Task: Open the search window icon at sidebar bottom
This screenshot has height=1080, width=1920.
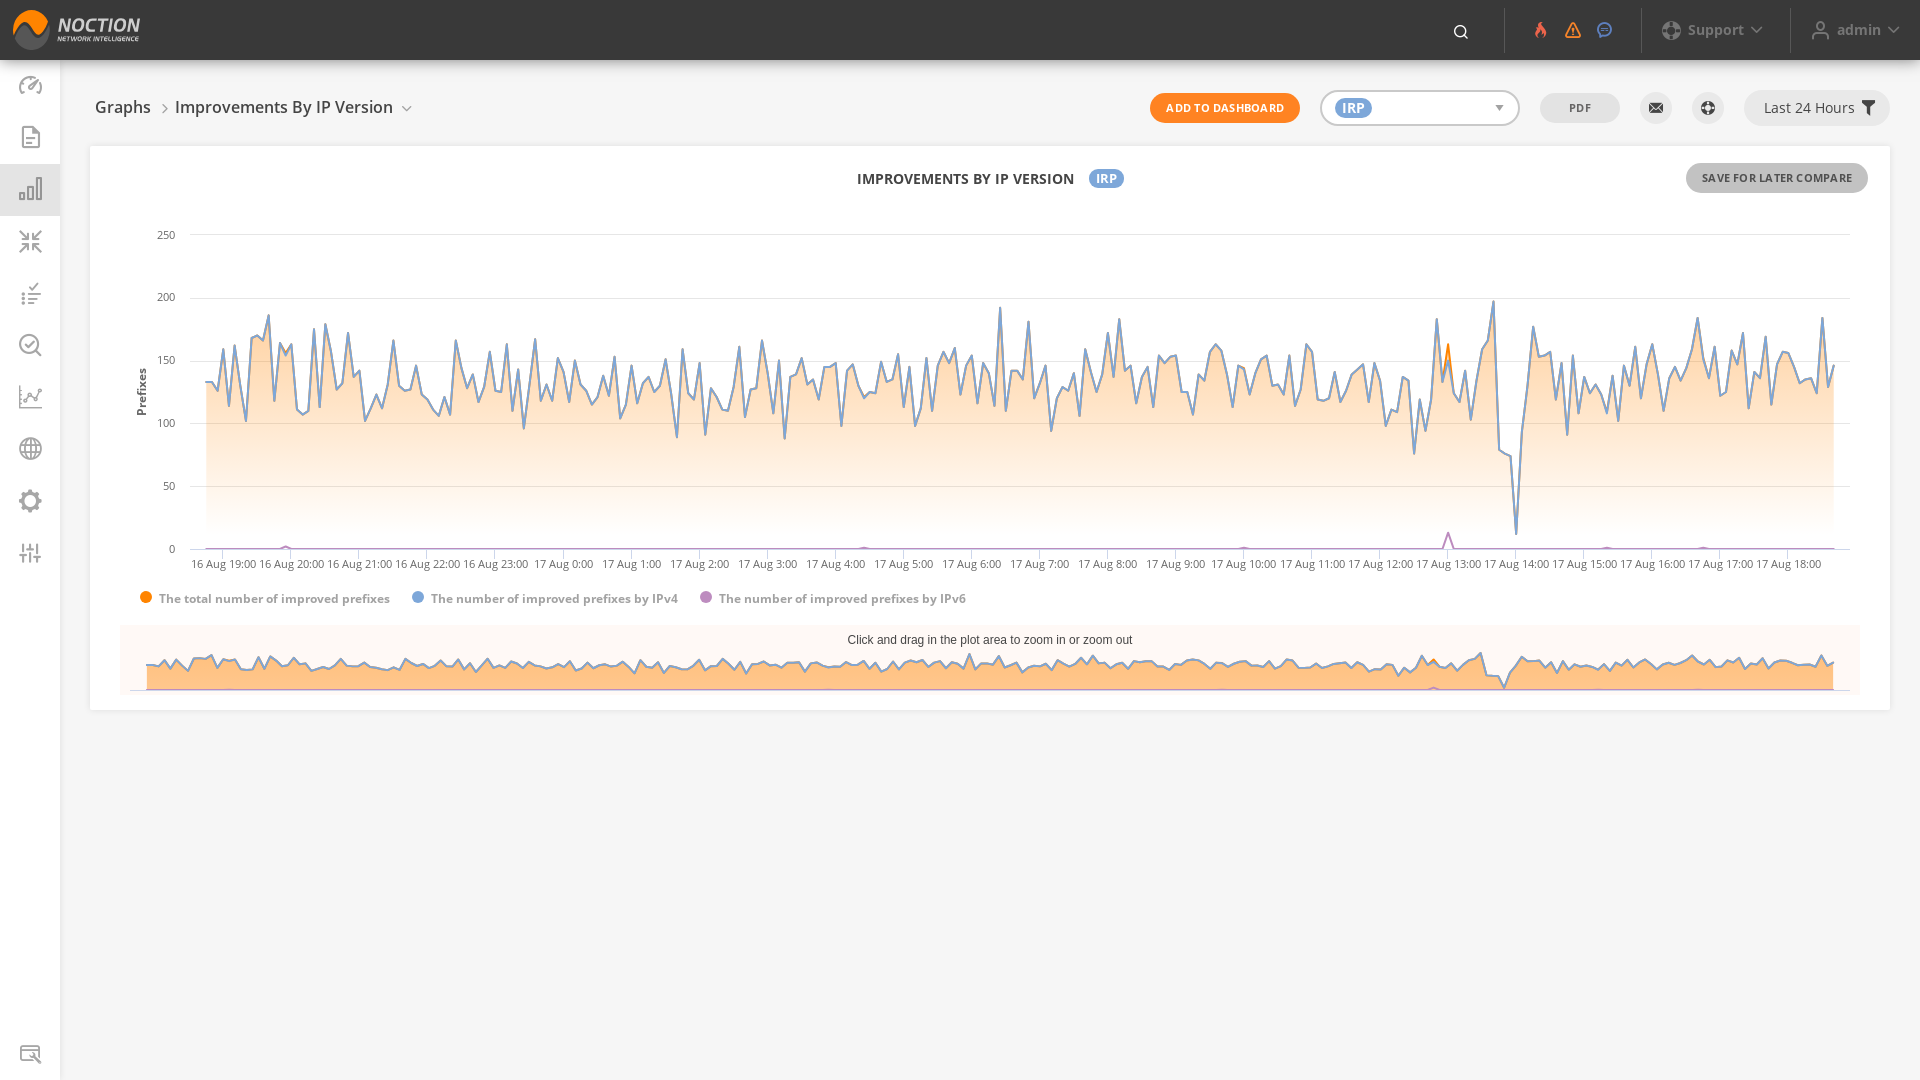Action: pos(30,1054)
